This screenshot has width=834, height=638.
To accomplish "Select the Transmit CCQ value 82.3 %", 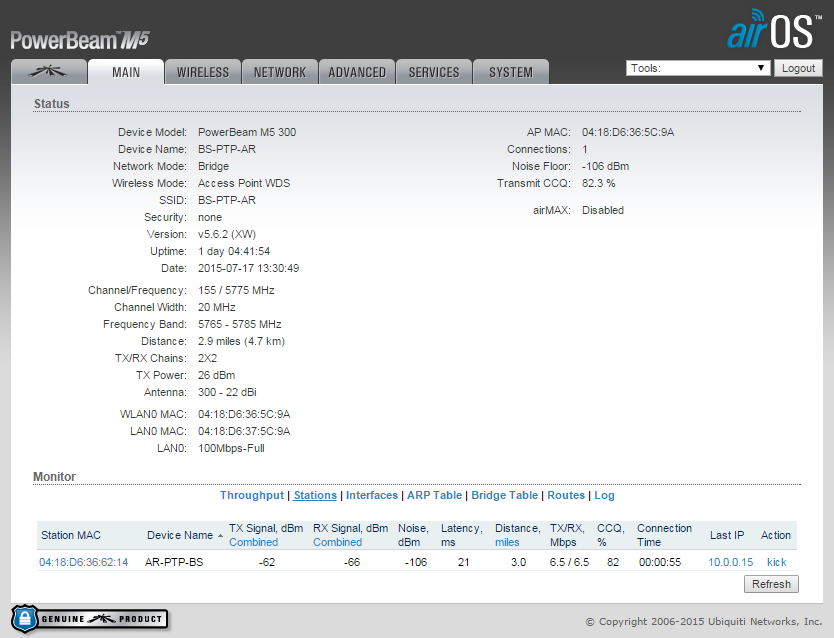I will click(x=598, y=183).
